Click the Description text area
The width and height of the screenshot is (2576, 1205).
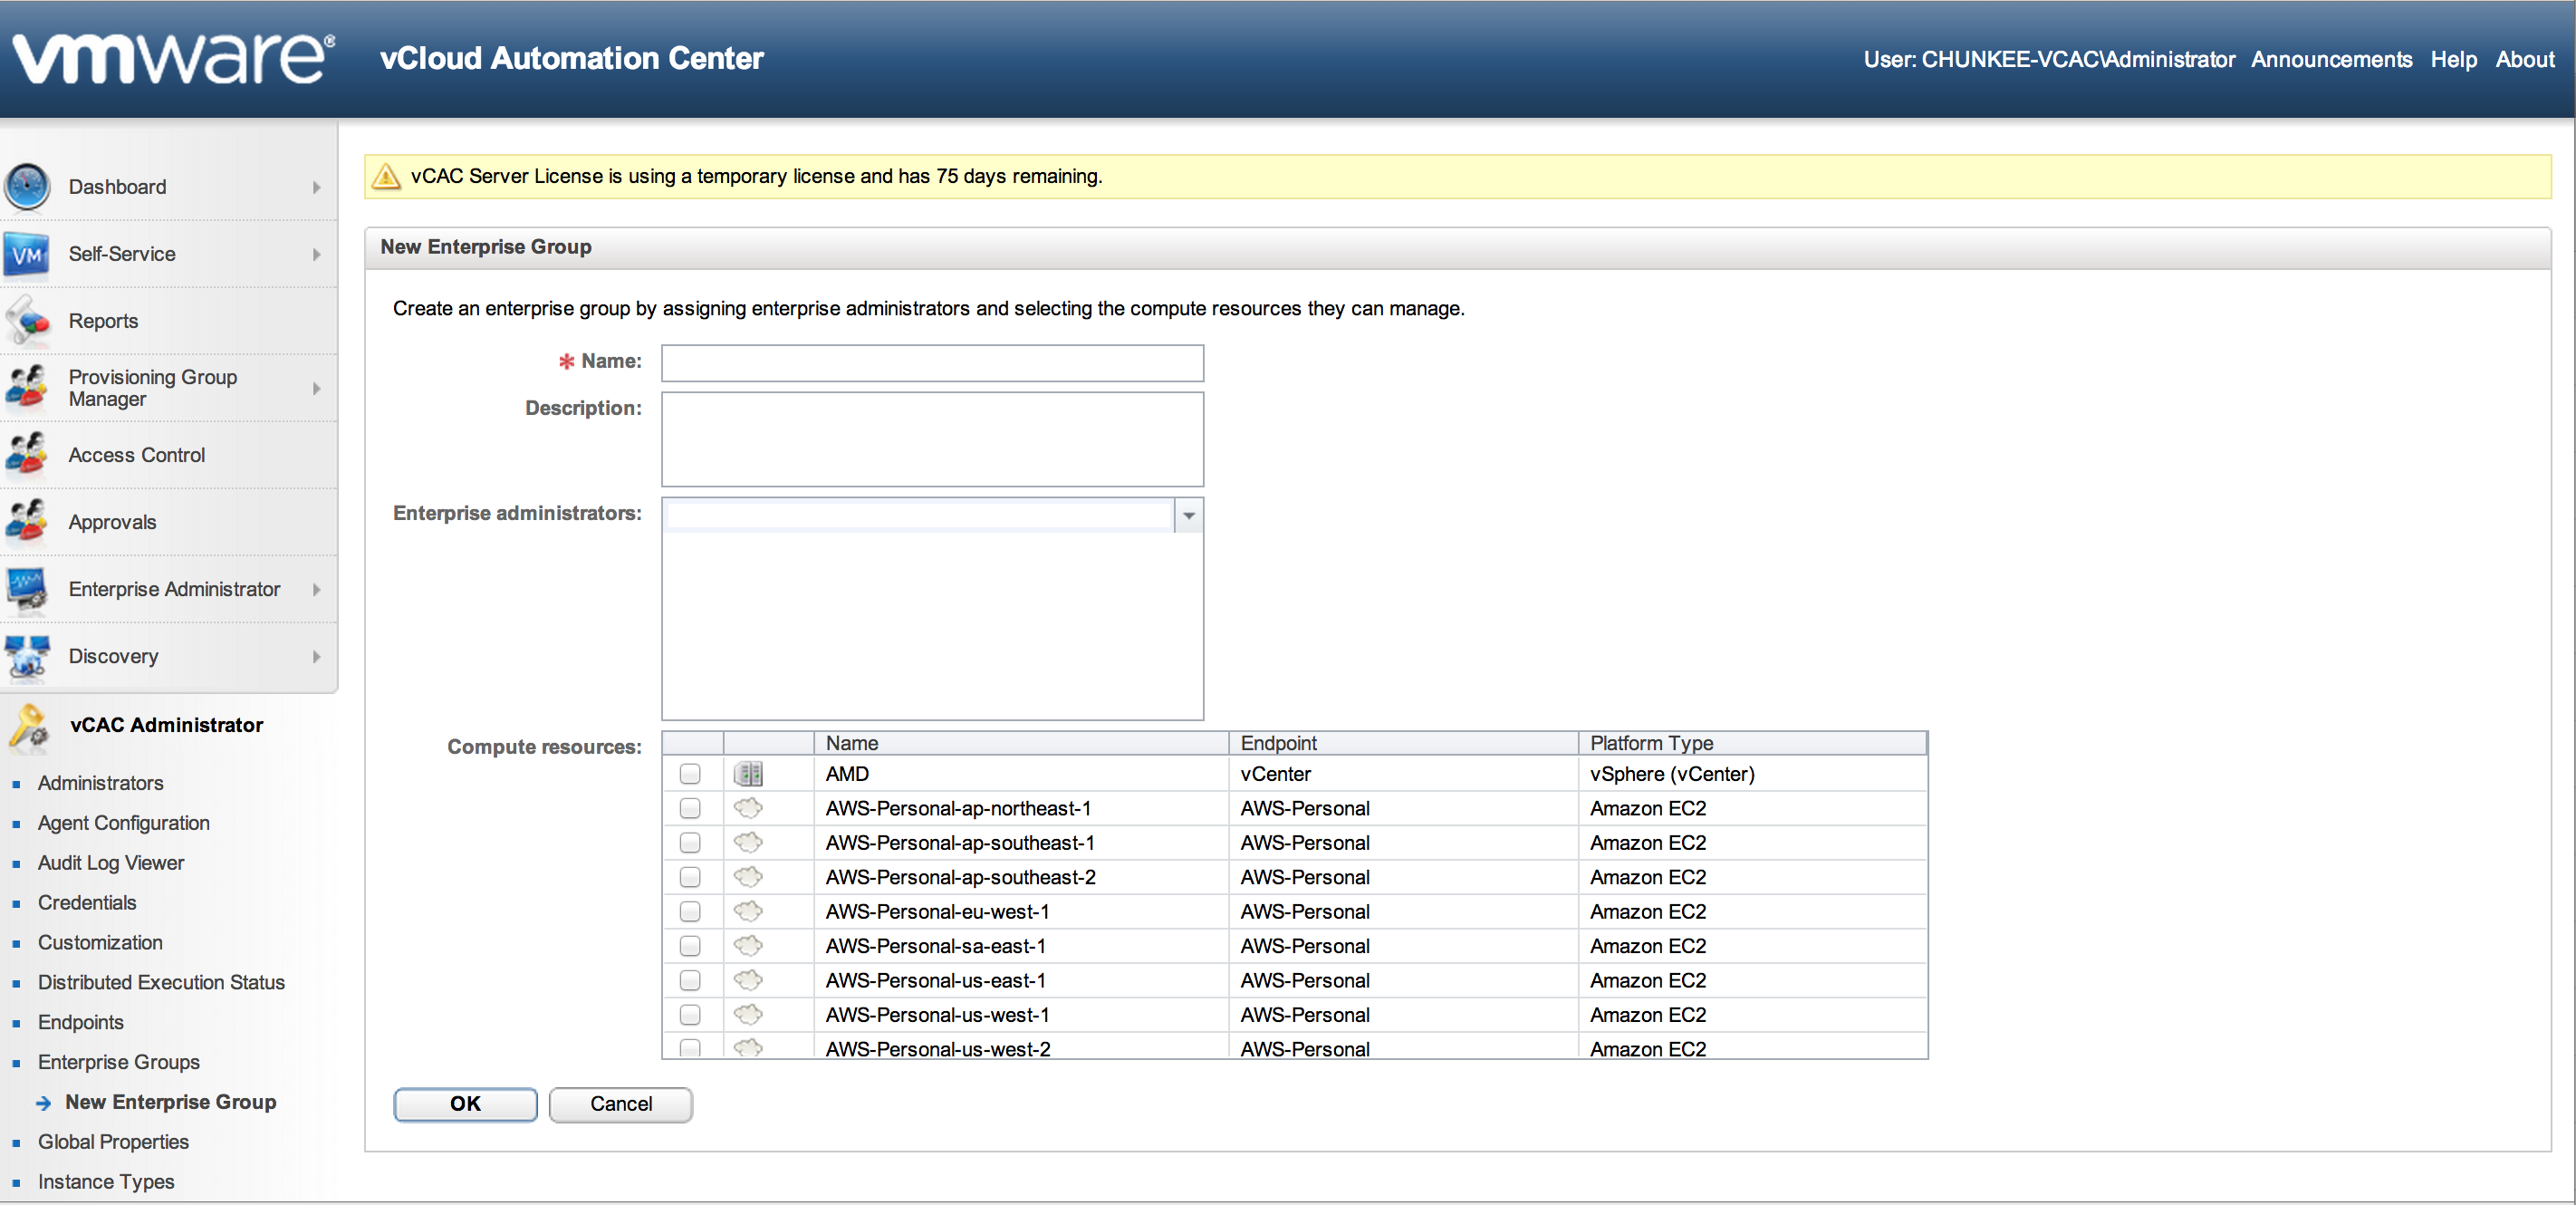[x=932, y=439]
